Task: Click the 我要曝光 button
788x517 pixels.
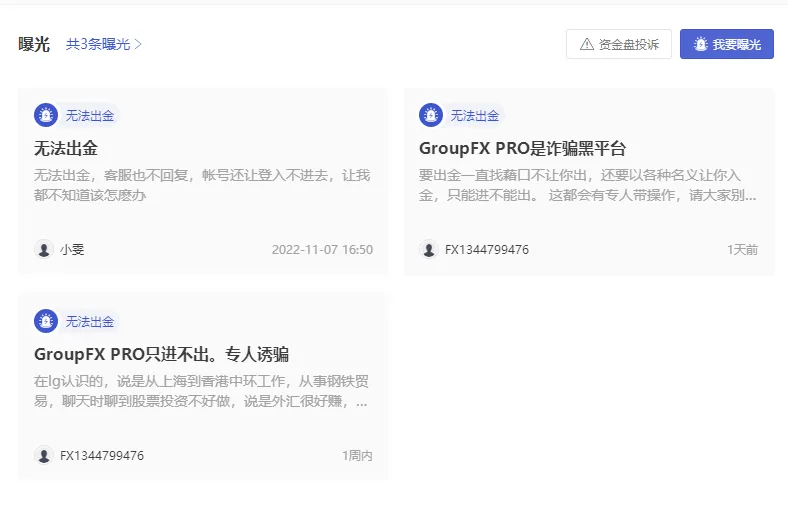Action: (727, 44)
